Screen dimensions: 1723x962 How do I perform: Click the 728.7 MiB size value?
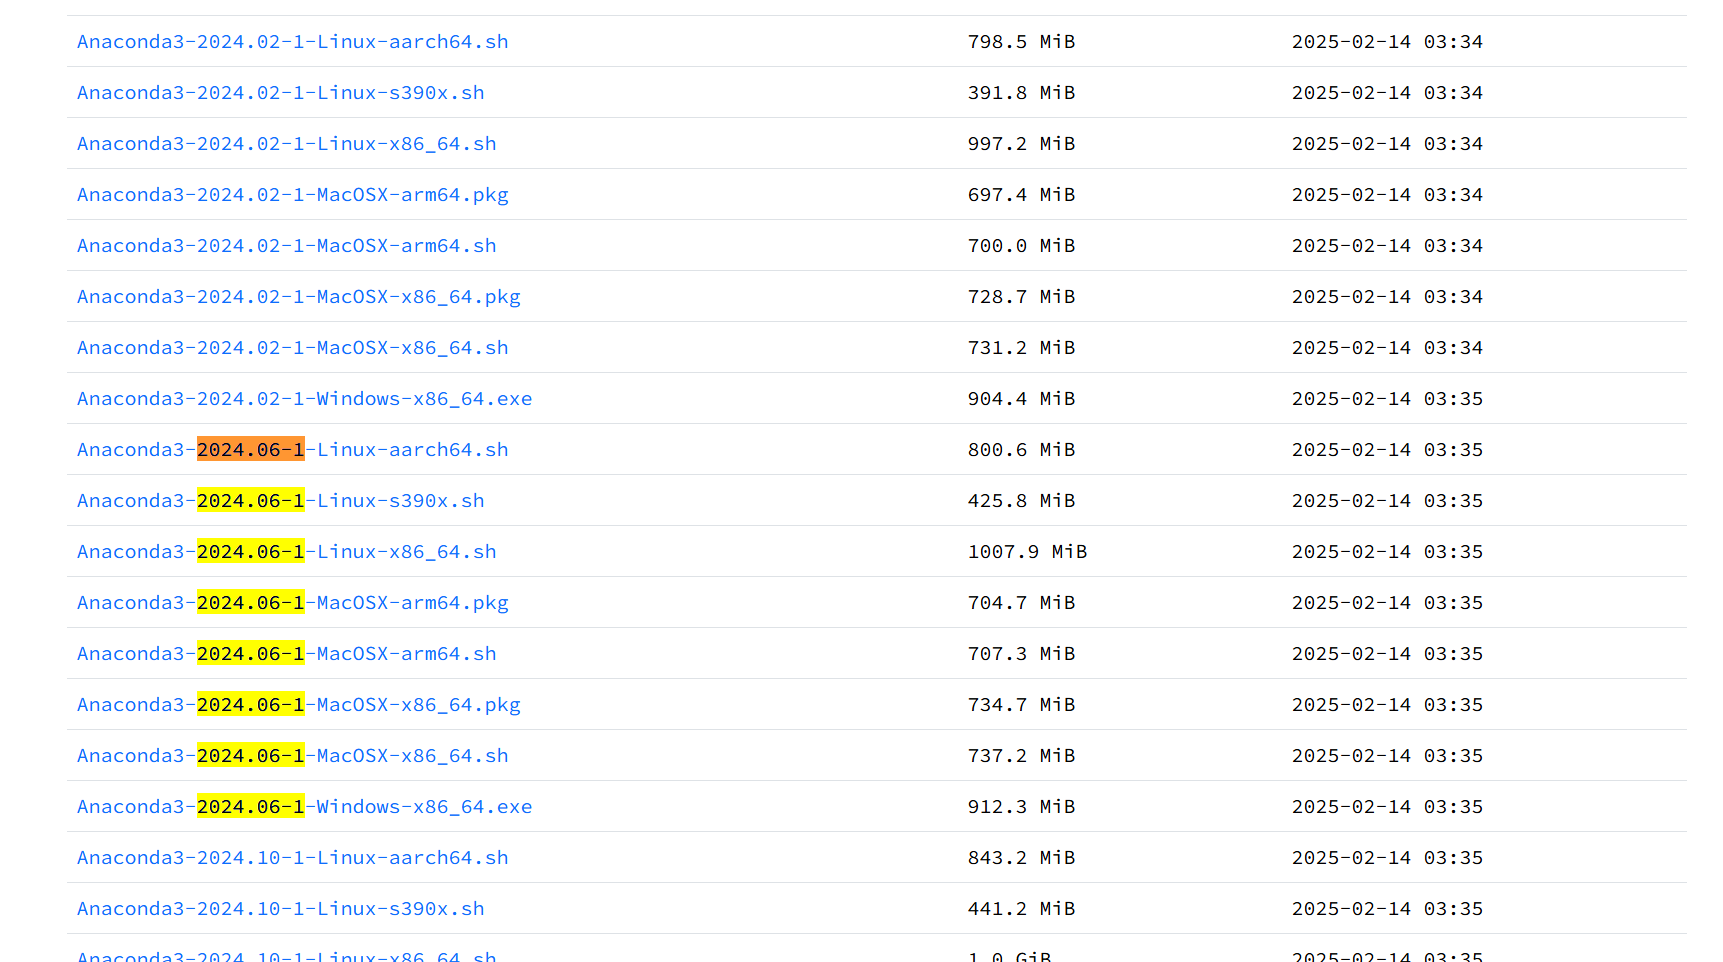[x=1022, y=297]
